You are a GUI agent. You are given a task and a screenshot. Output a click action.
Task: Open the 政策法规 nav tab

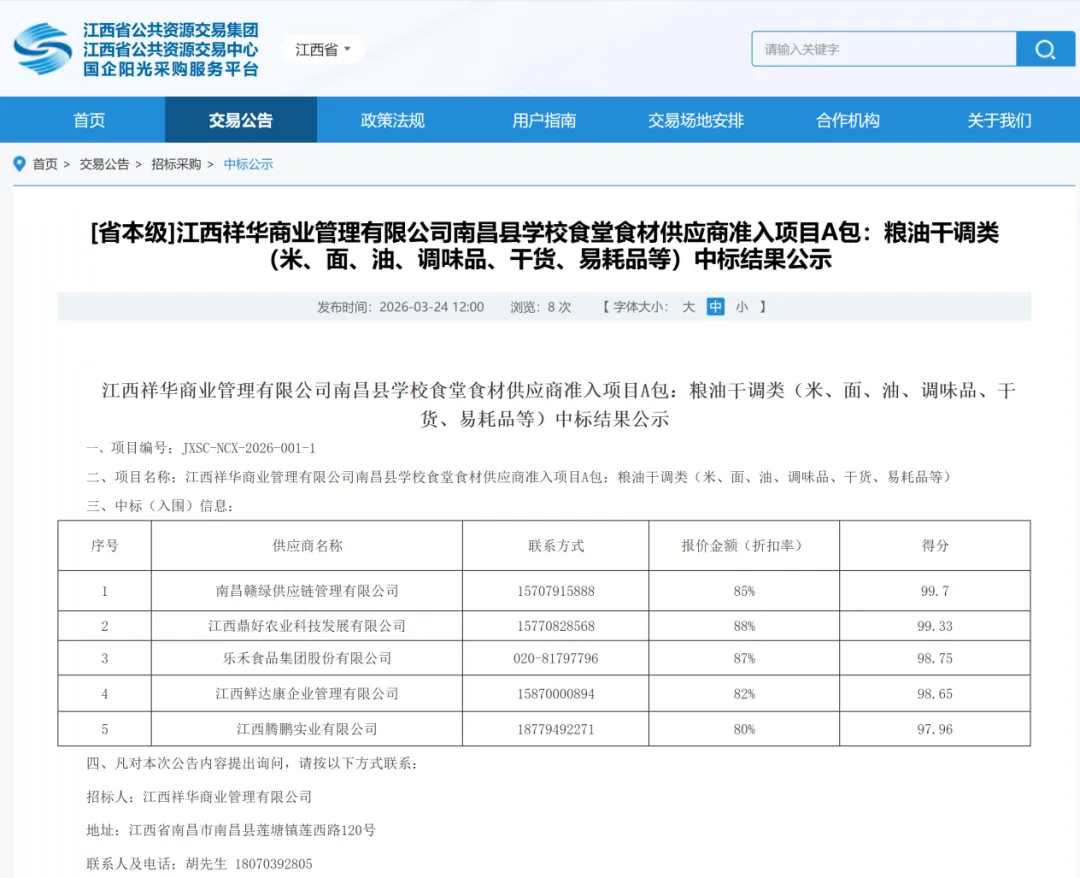[393, 120]
